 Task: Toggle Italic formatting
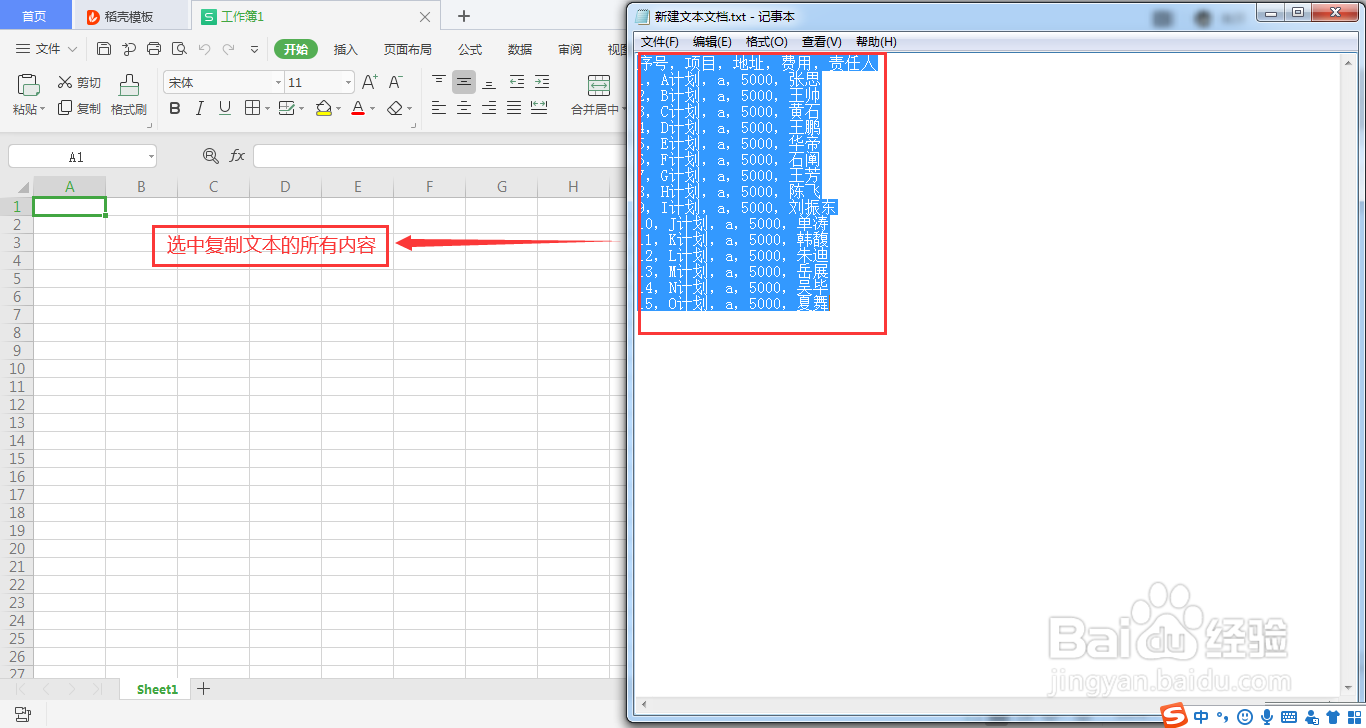[200, 108]
